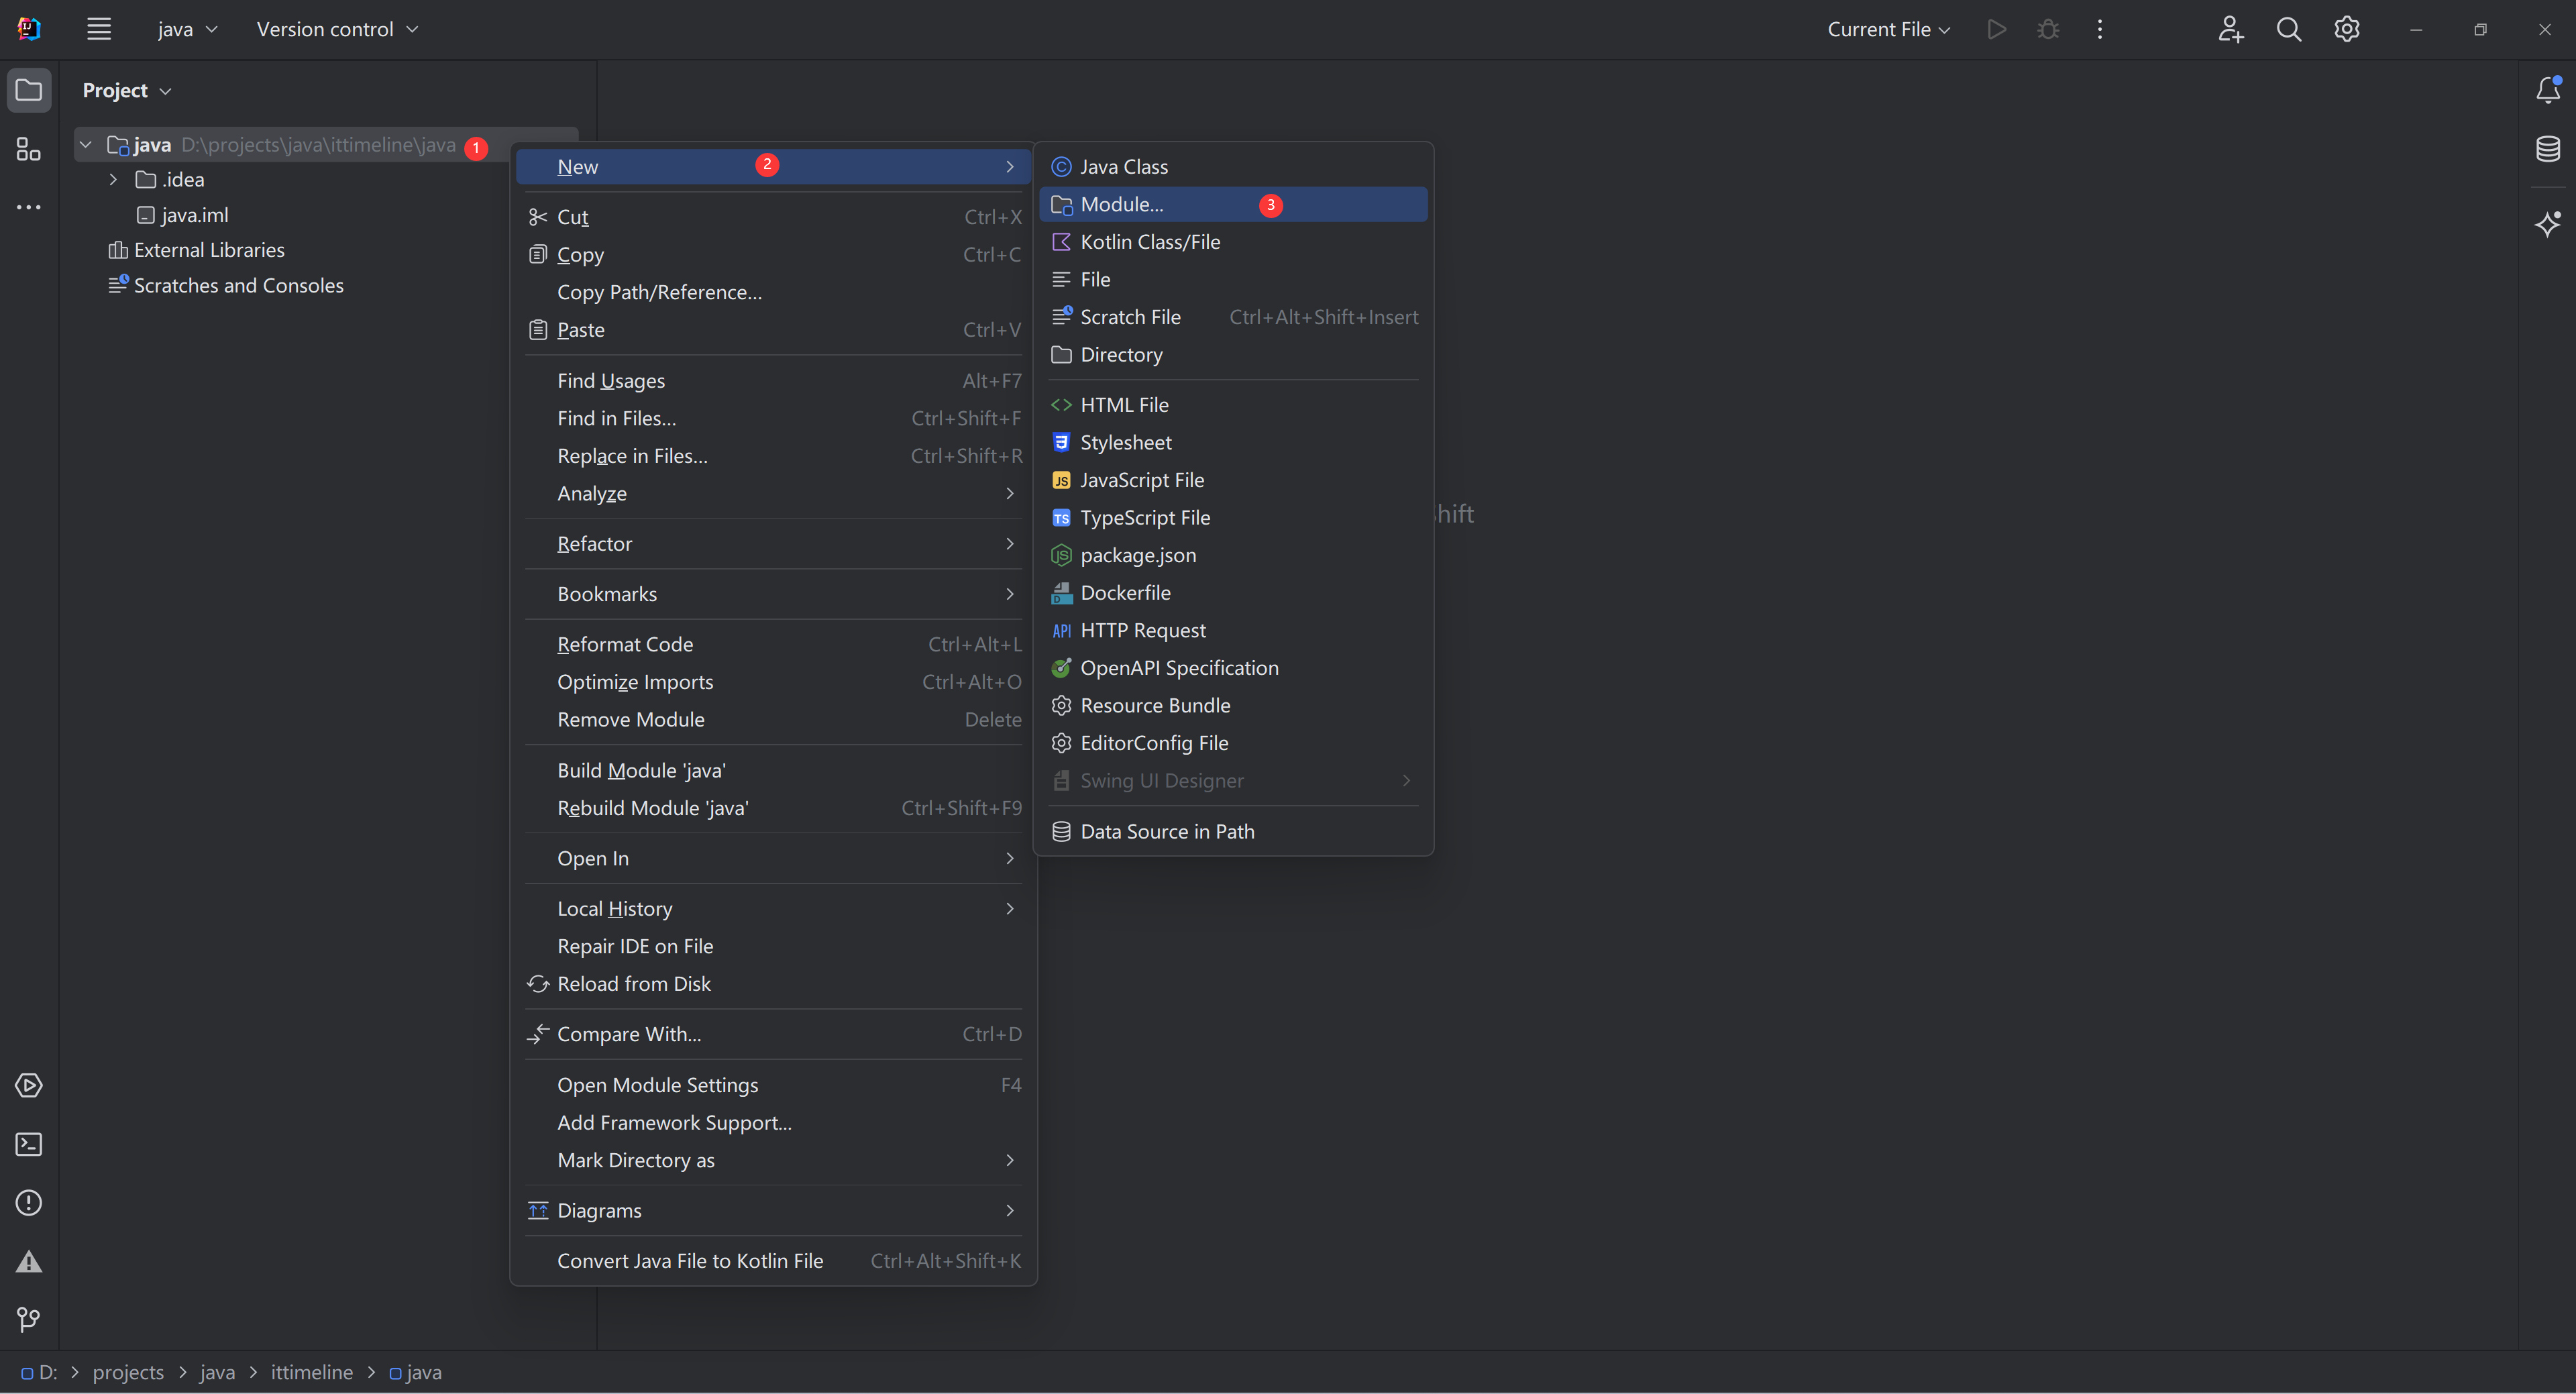The image size is (2576, 1394).
Task: Click the main menu hamburger icon
Action: [x=98, y=29]
